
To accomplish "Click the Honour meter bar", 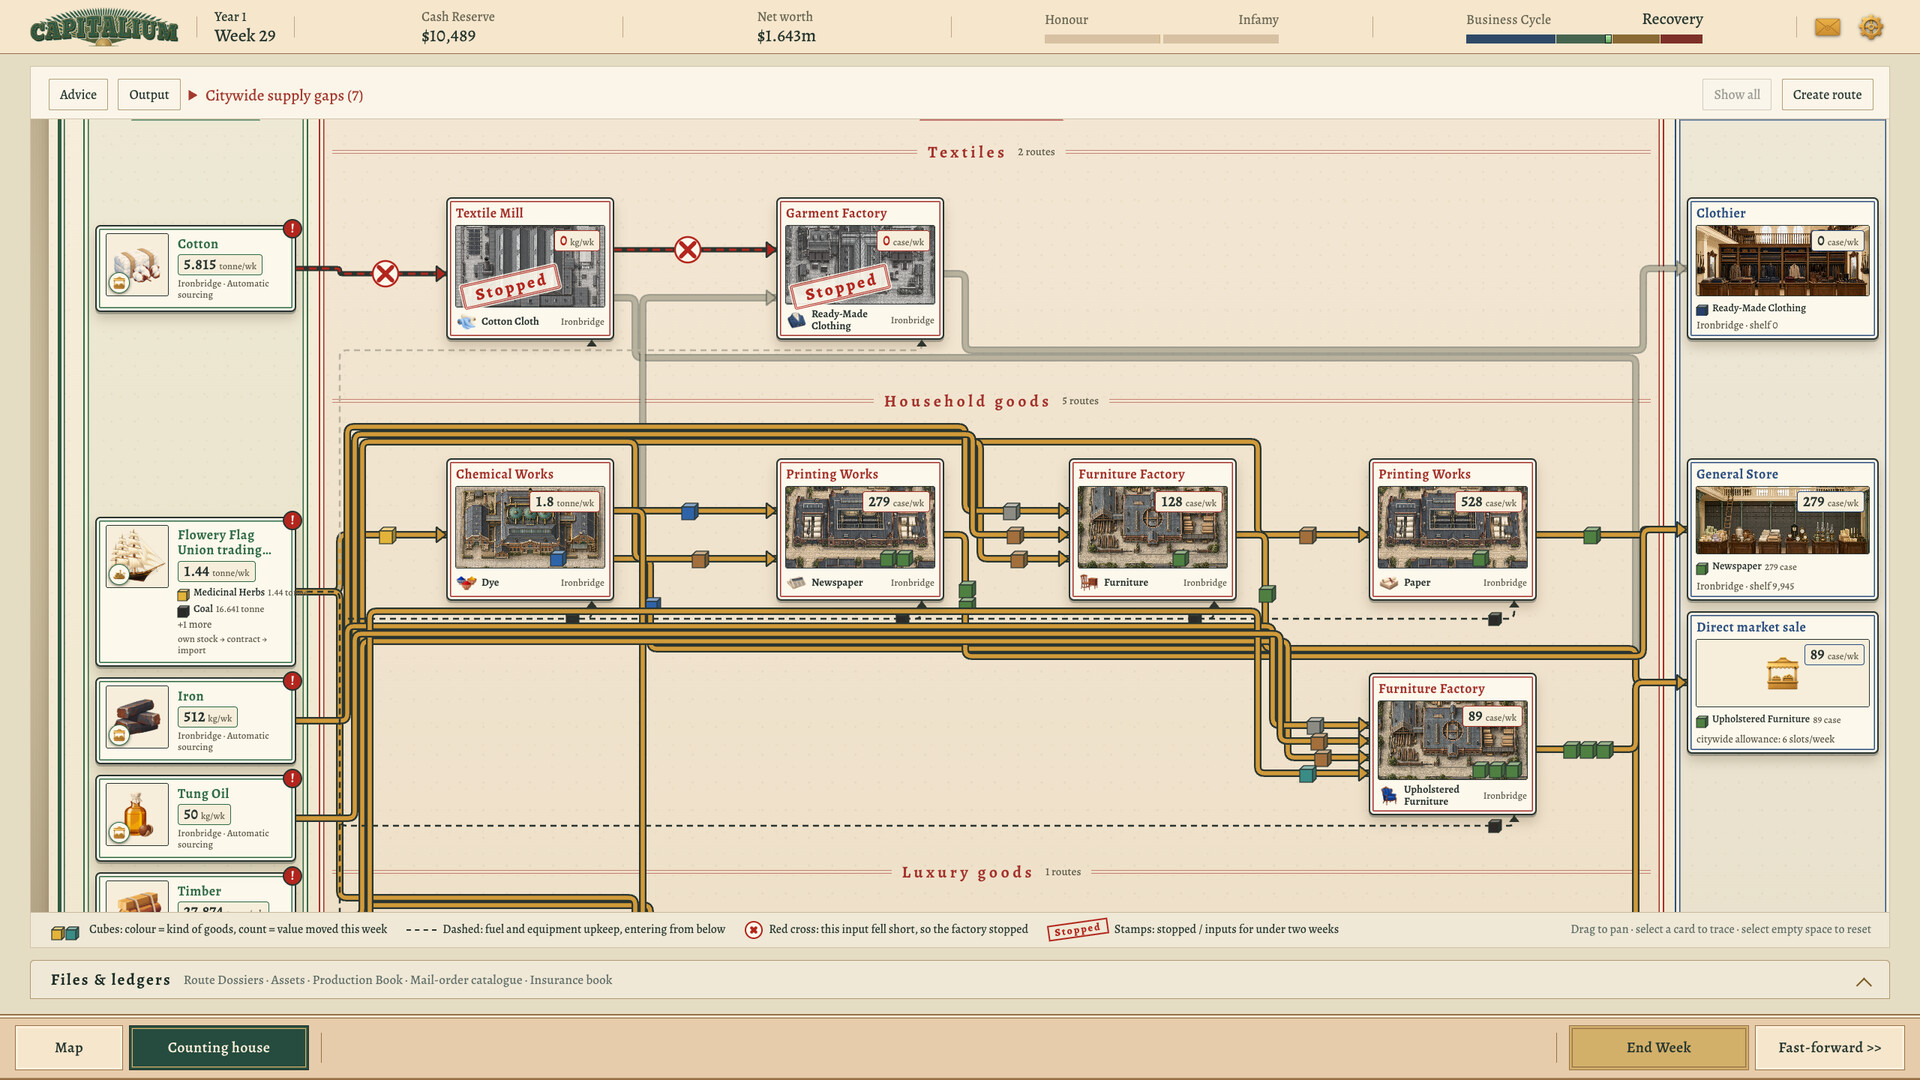I will pyautogui.click(x=1102, y=39).
